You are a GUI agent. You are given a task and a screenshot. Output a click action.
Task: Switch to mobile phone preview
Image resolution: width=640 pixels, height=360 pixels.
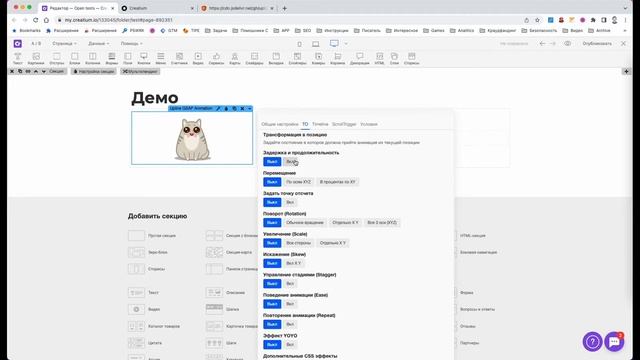click(300, 44)
